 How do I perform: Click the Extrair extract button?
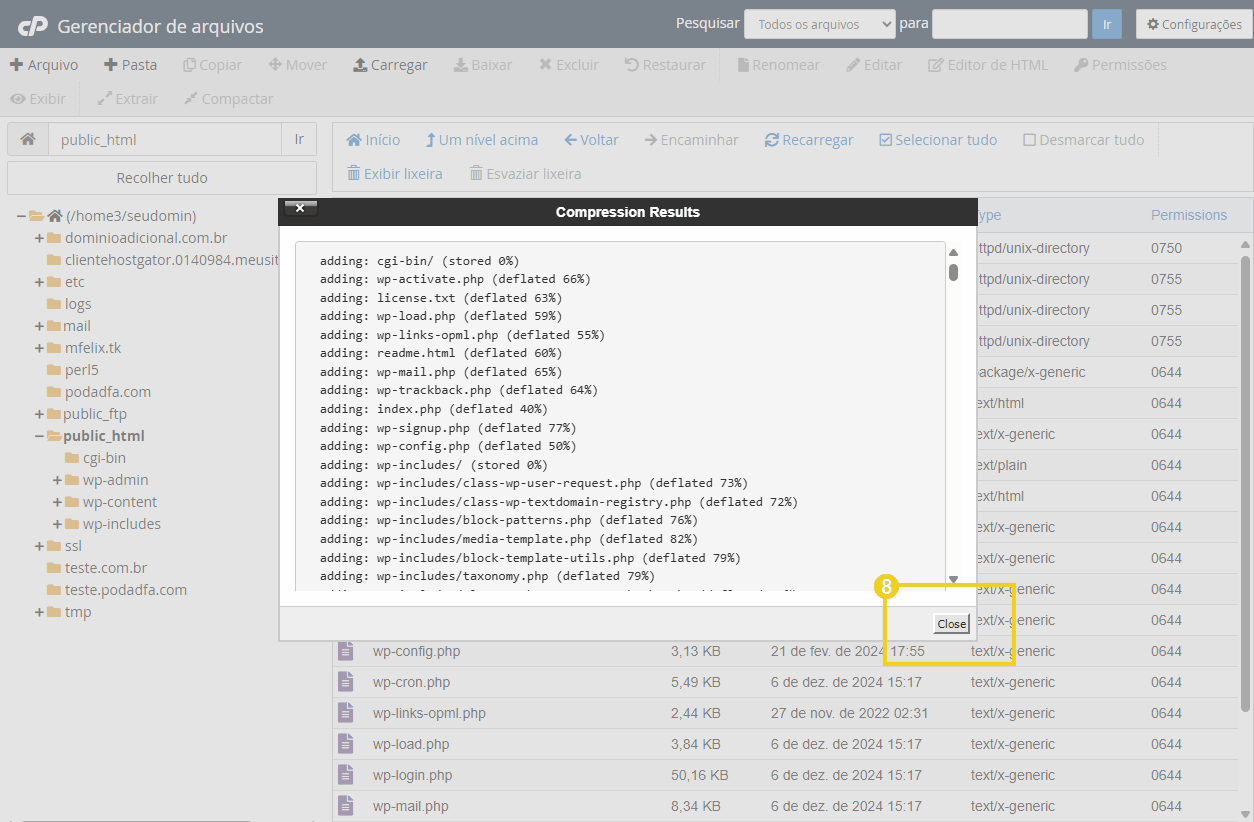pos(127,99)
